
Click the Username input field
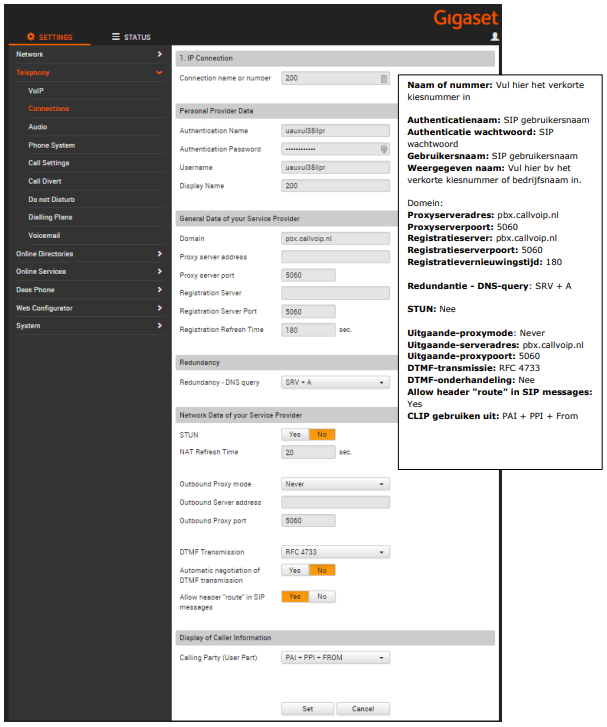pyautogui.click(x=335, y=167)
